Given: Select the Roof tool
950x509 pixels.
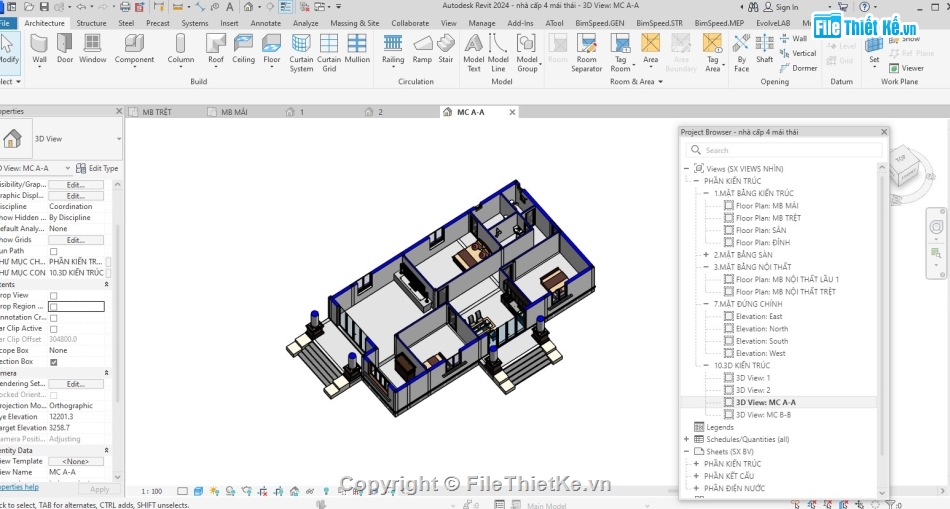Looking at the screenshot, I should pos(216,49).
